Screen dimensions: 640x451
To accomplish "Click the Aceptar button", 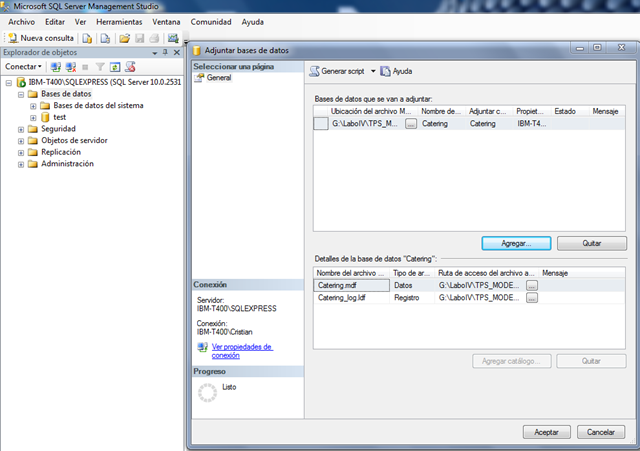I will tap(547, 432).
